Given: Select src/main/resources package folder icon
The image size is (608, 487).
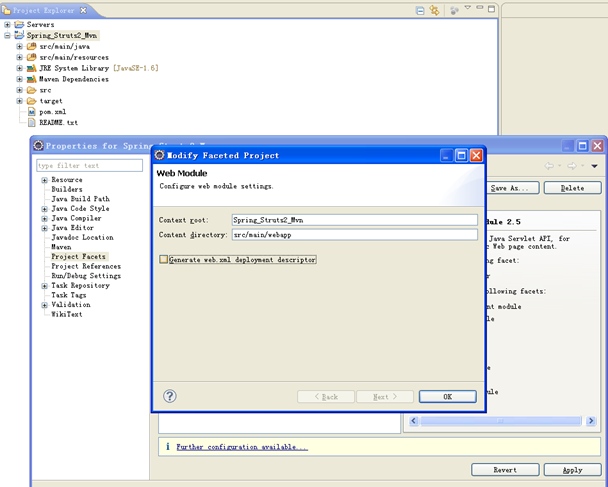Looking at the screenshot, I should point(31,57).
